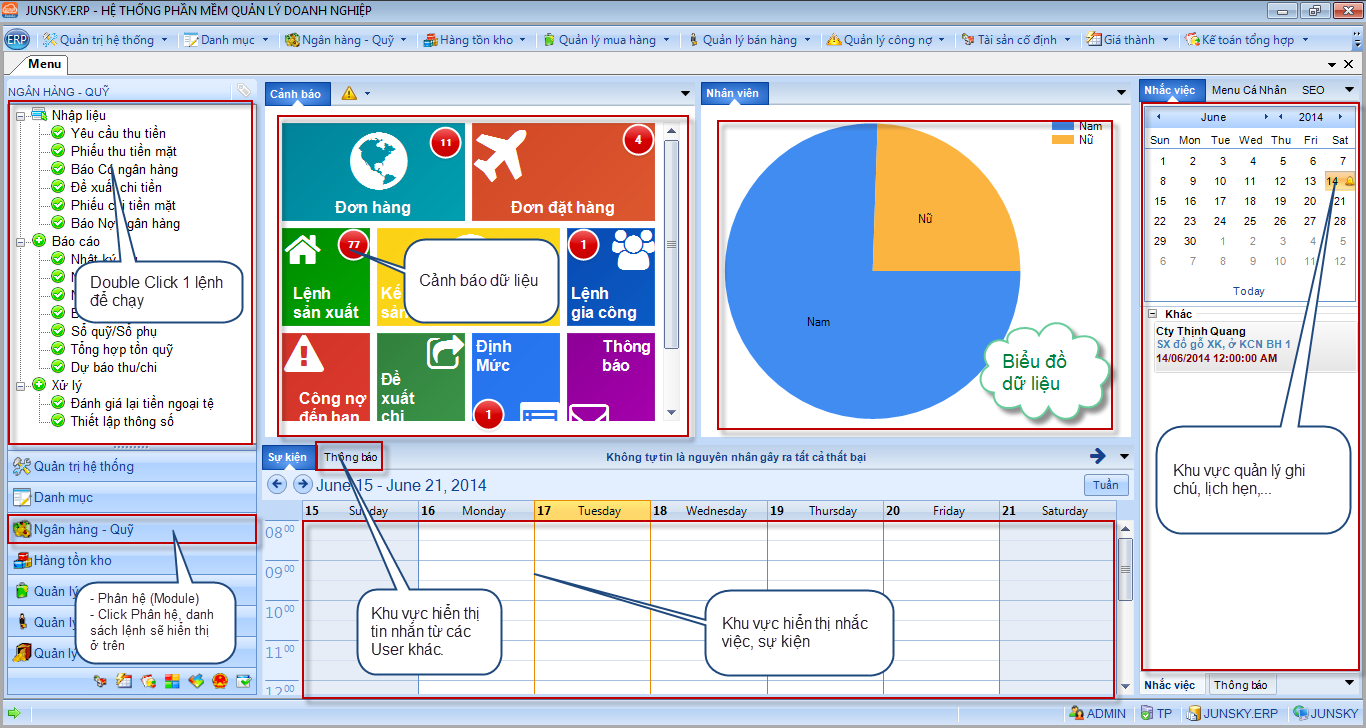Click the Tuần view button
Viewport: 1366px width, 728px height.
click(x=1105, y=485)
